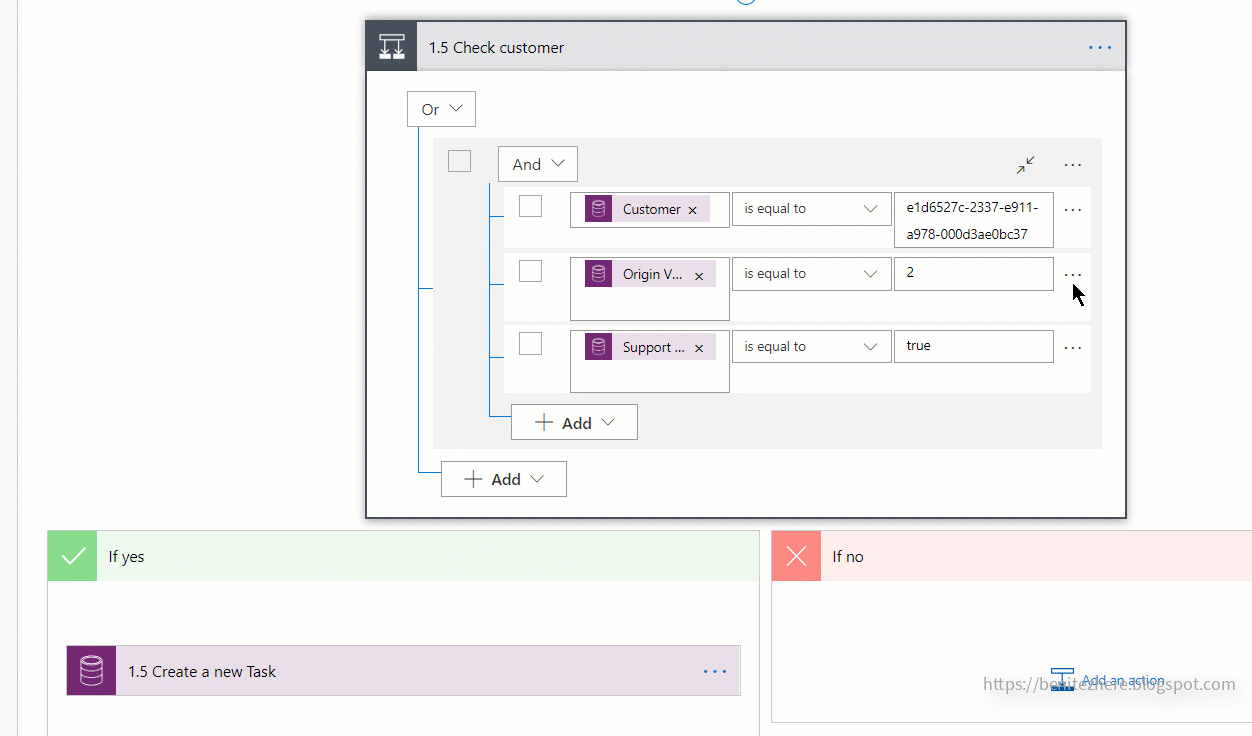Click the Dataverse icon on 1.5 Create a new Task
The height and width of the screenshot is (736, 1252).
(90, 670)
